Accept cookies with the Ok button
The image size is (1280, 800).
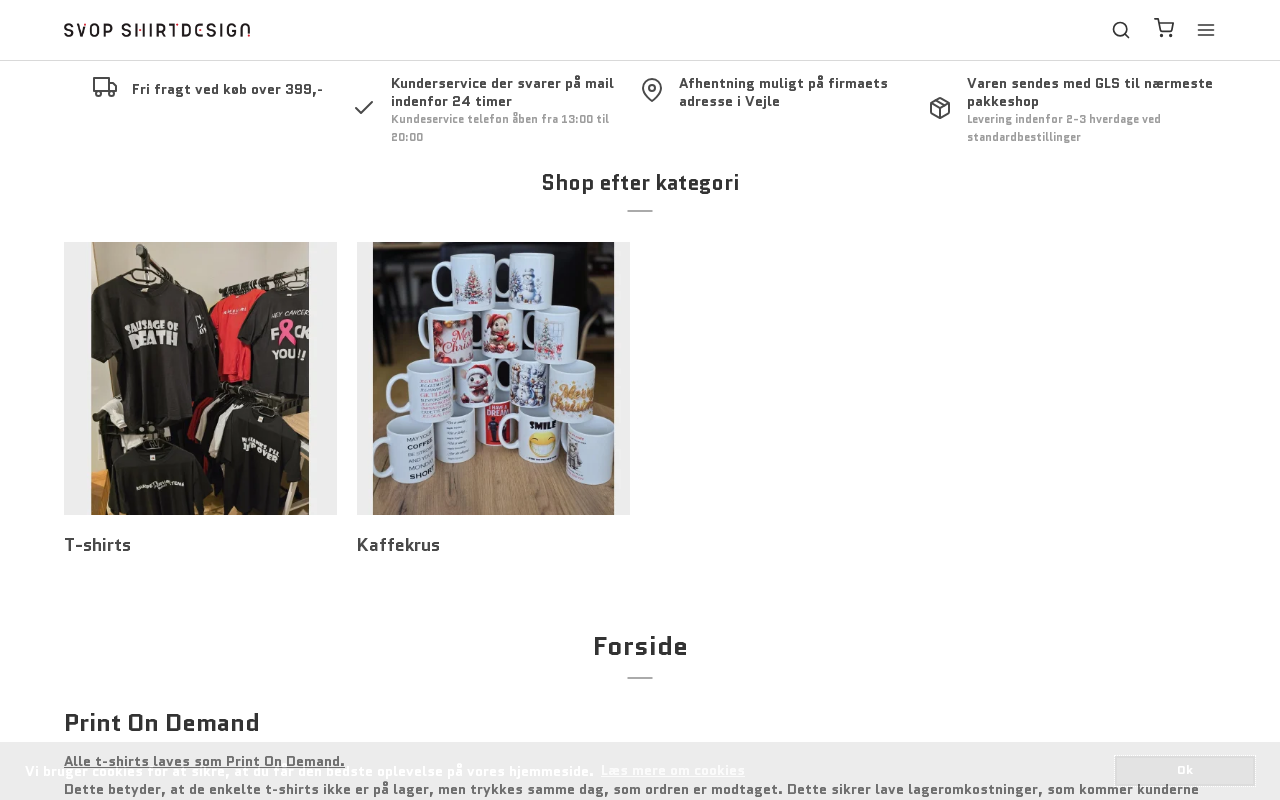pyautogui.click(x=1185, y=771)
